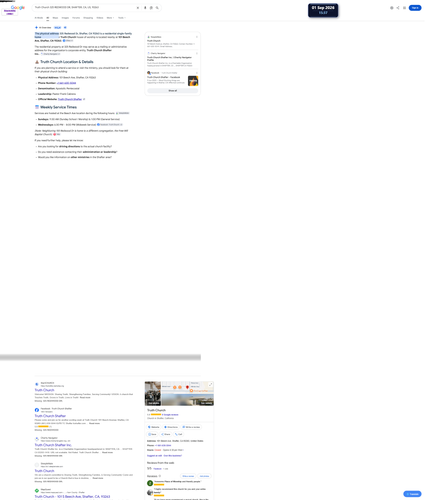Screen dimensions: 427x500
Task: Click the Share button in knowledge panel
Action: click(166, 434)
